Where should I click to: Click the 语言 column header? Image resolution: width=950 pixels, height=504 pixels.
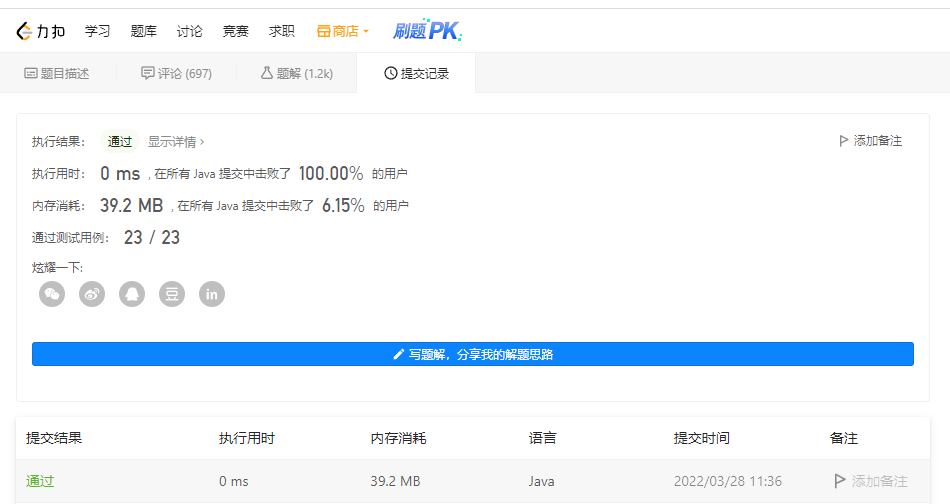(x=542, y=438)
